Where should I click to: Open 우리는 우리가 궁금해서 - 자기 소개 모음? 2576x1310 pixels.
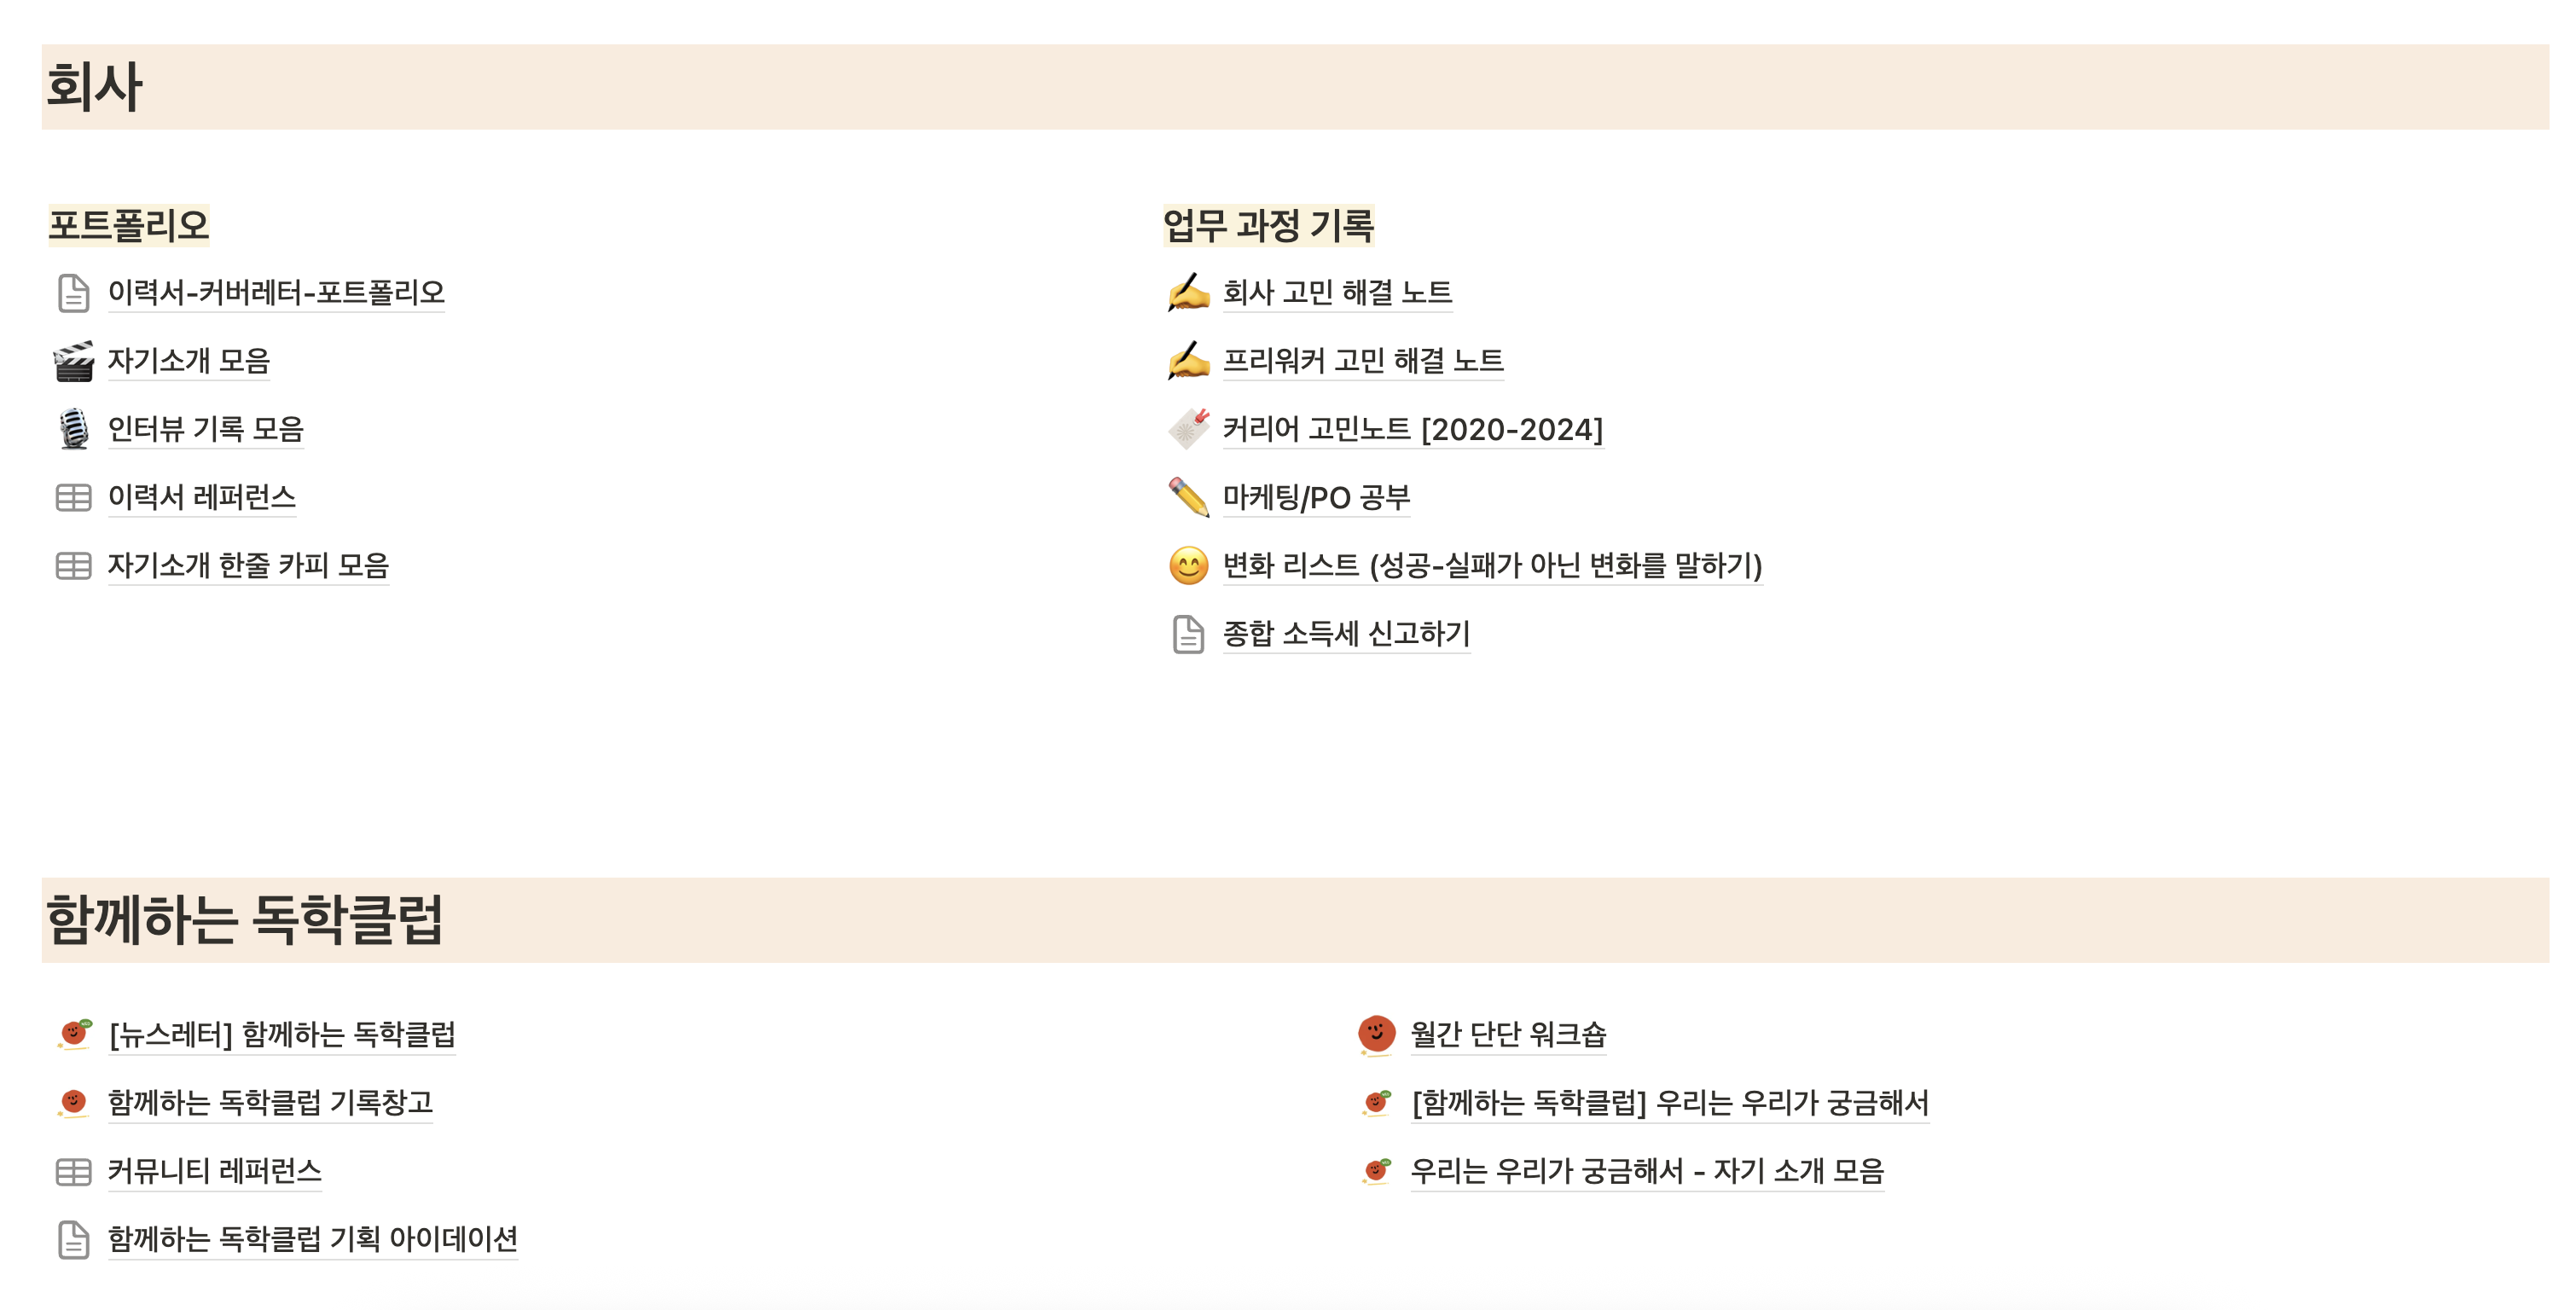pos(1646,1170)
